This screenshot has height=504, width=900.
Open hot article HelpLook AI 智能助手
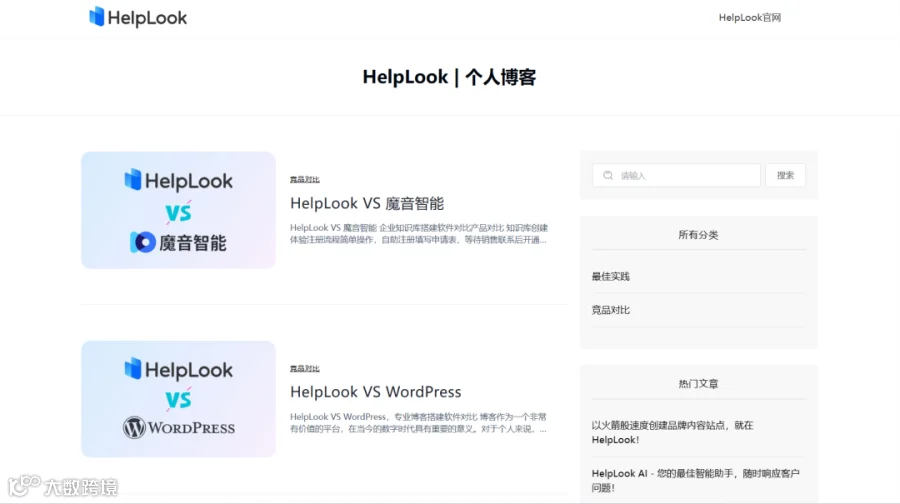tap(696, 480)
